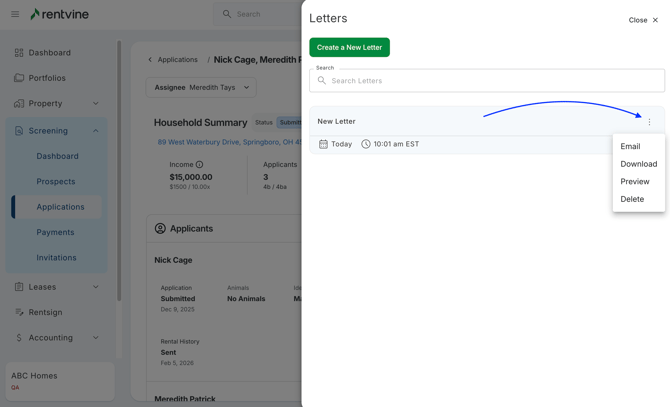Collapse the Screening sidebar section

click(96, 131)
